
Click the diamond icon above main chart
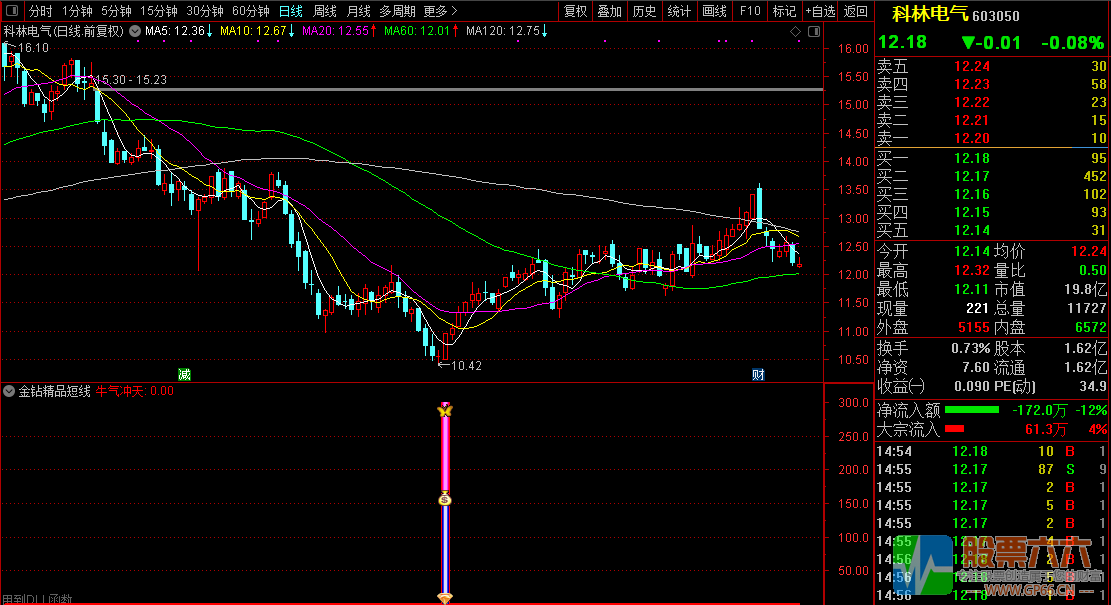(x=795, y=31)
